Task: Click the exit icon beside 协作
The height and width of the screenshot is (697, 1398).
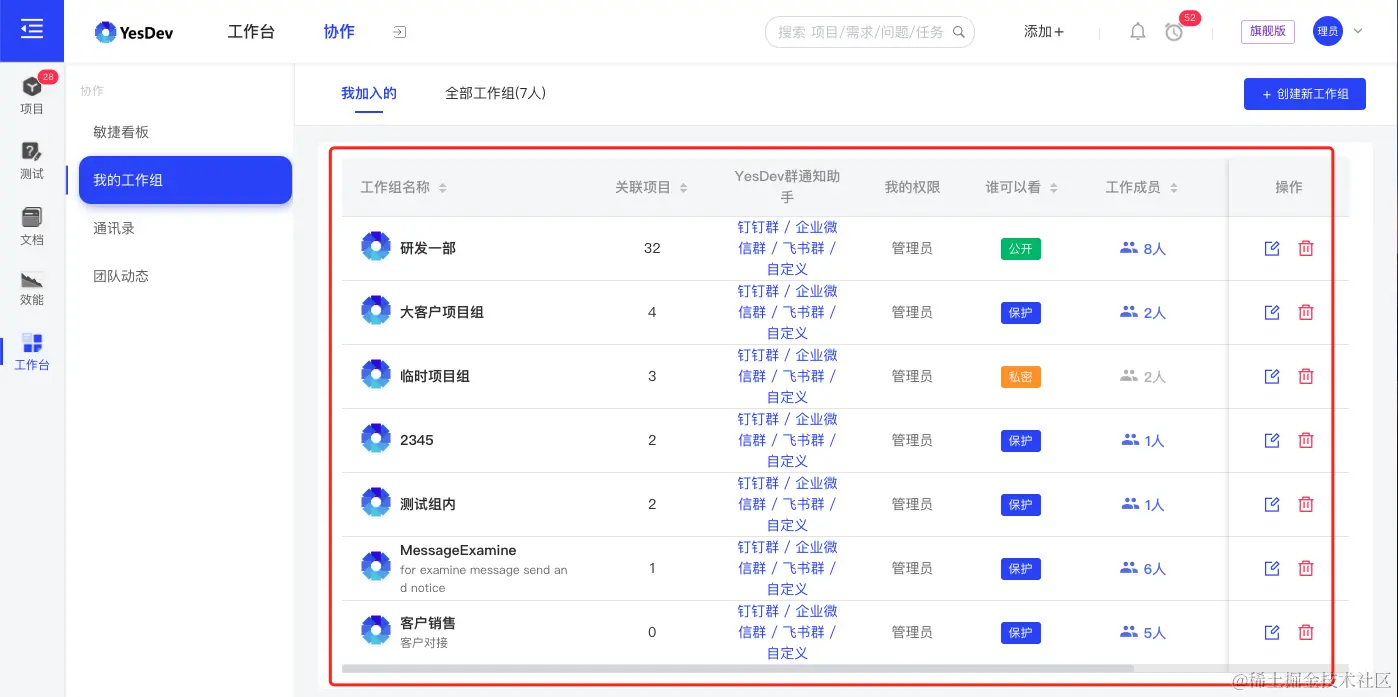Action: click(x=399, y=32)
